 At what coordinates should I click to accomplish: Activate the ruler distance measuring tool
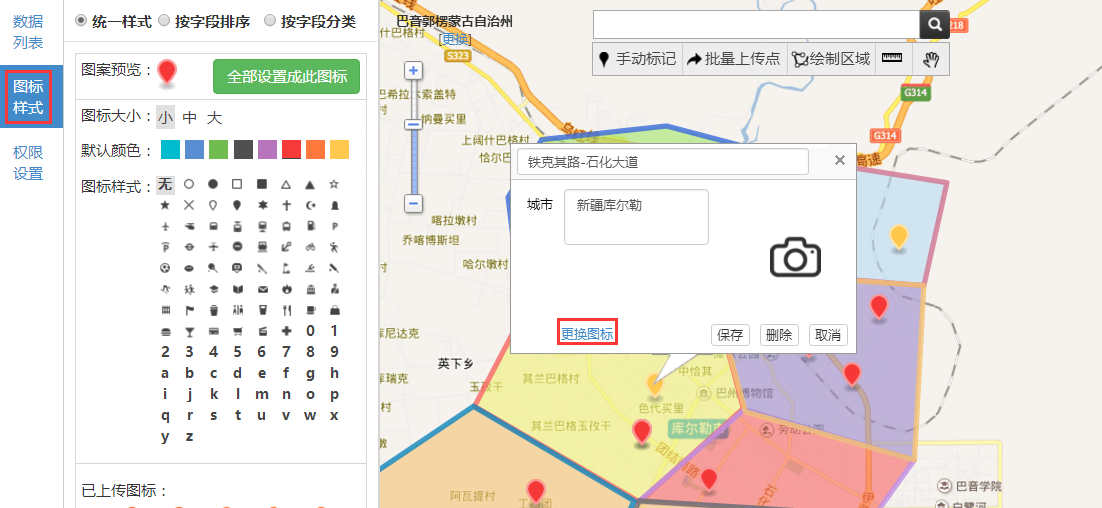(x=891, y=58)
